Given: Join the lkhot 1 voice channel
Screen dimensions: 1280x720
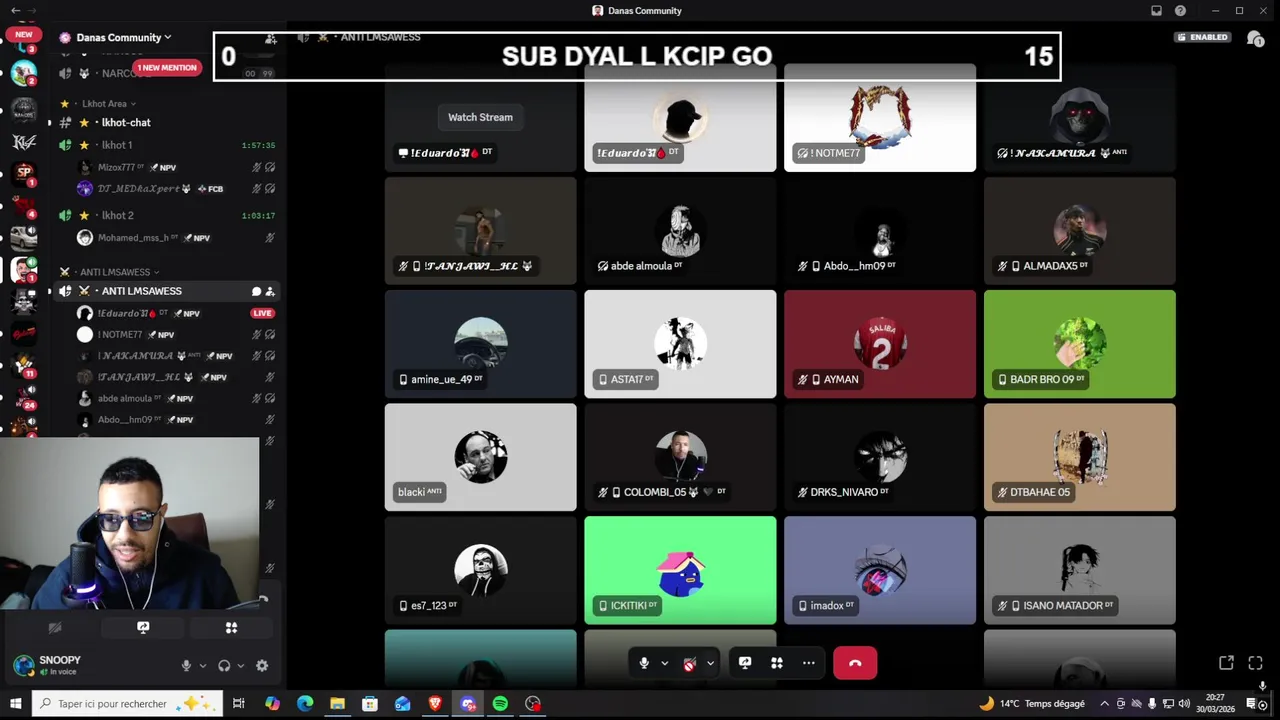Looking at the screenshot, I should click(x=117, y=145).
